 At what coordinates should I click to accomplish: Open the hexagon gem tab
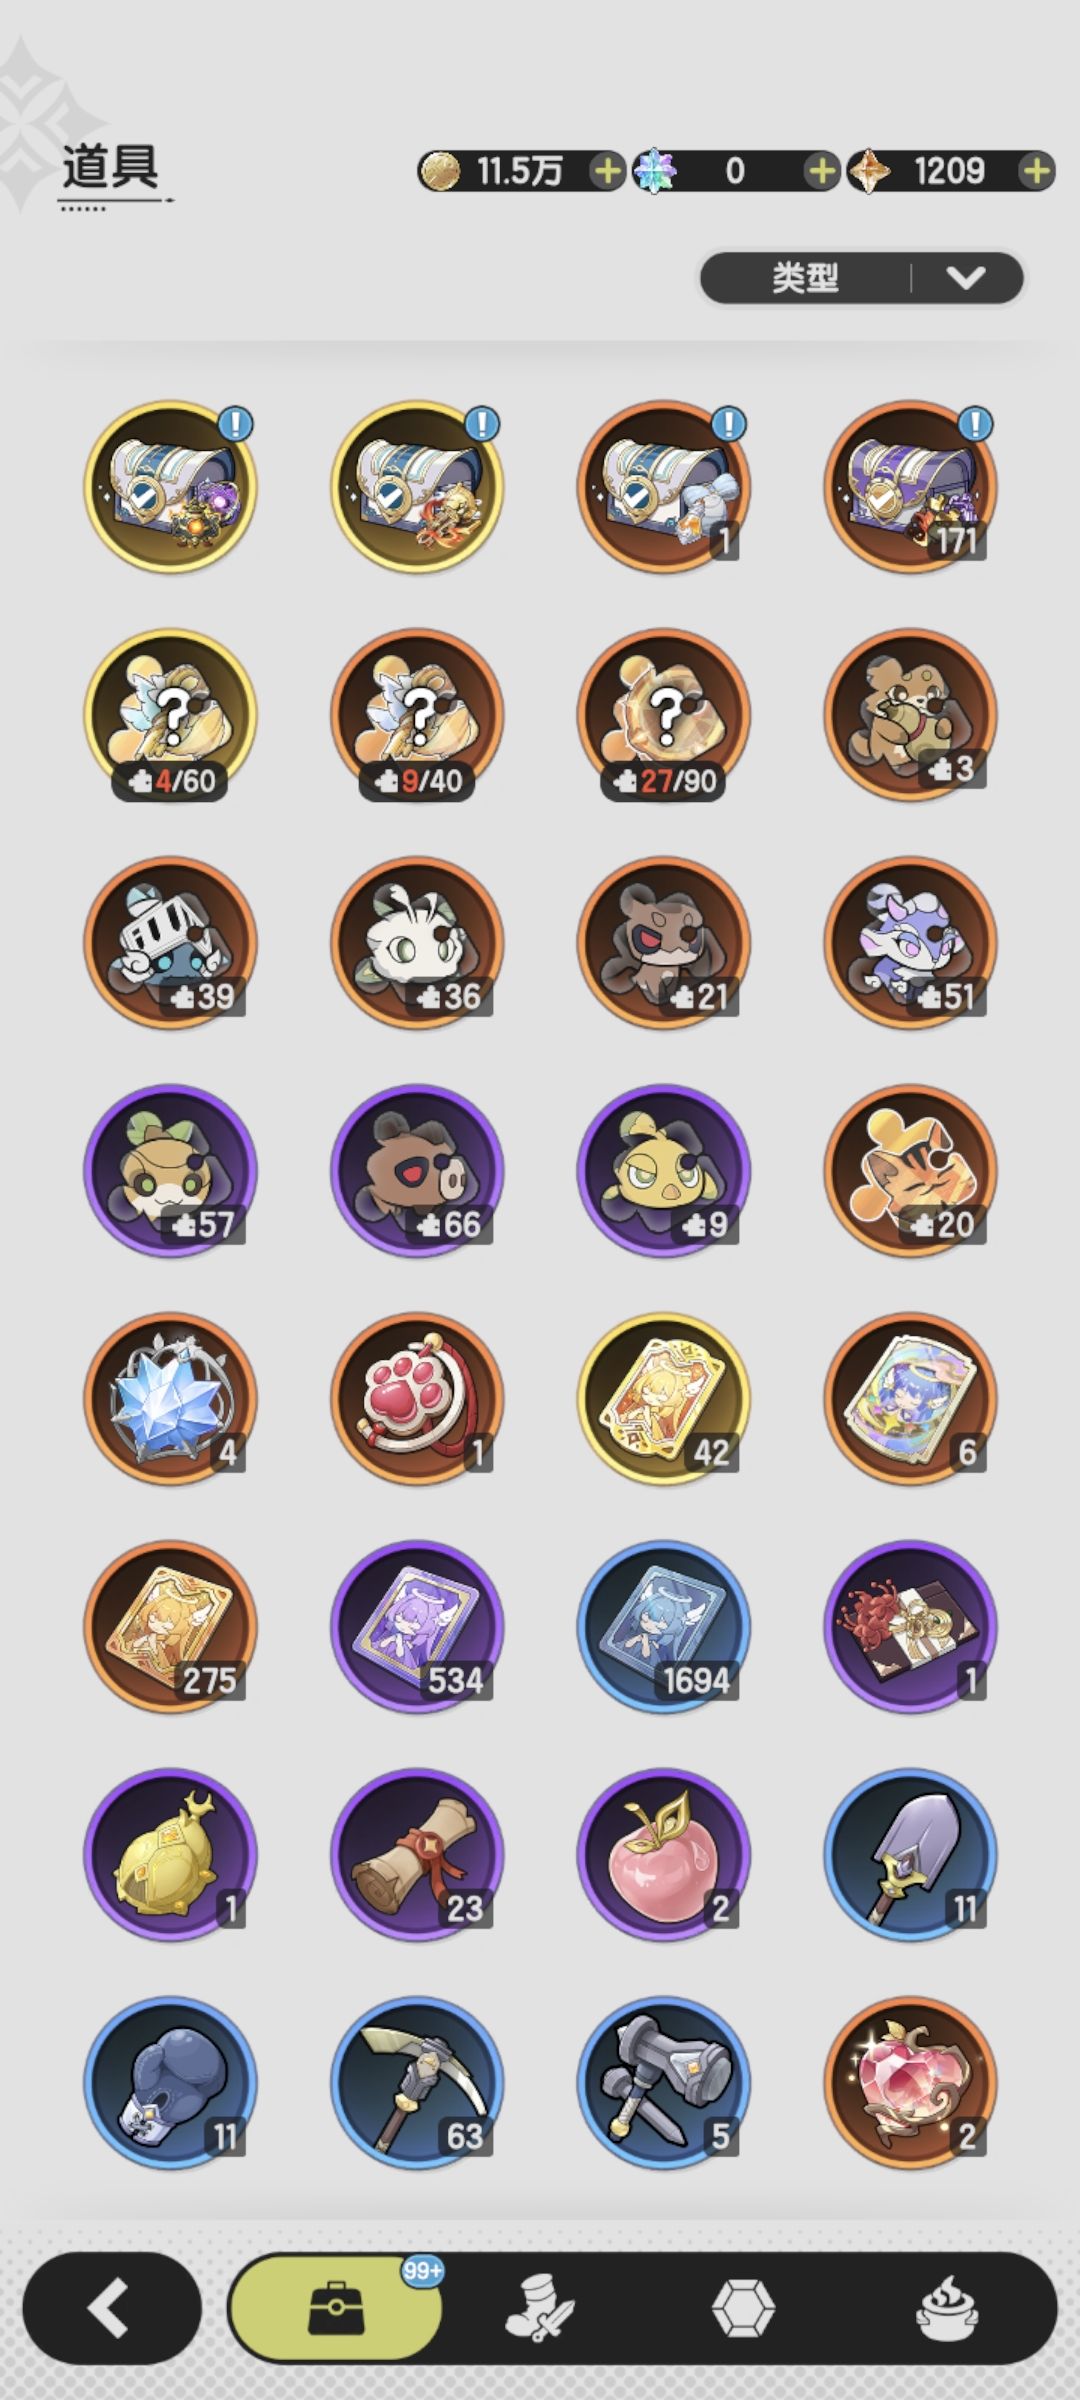743,2308
